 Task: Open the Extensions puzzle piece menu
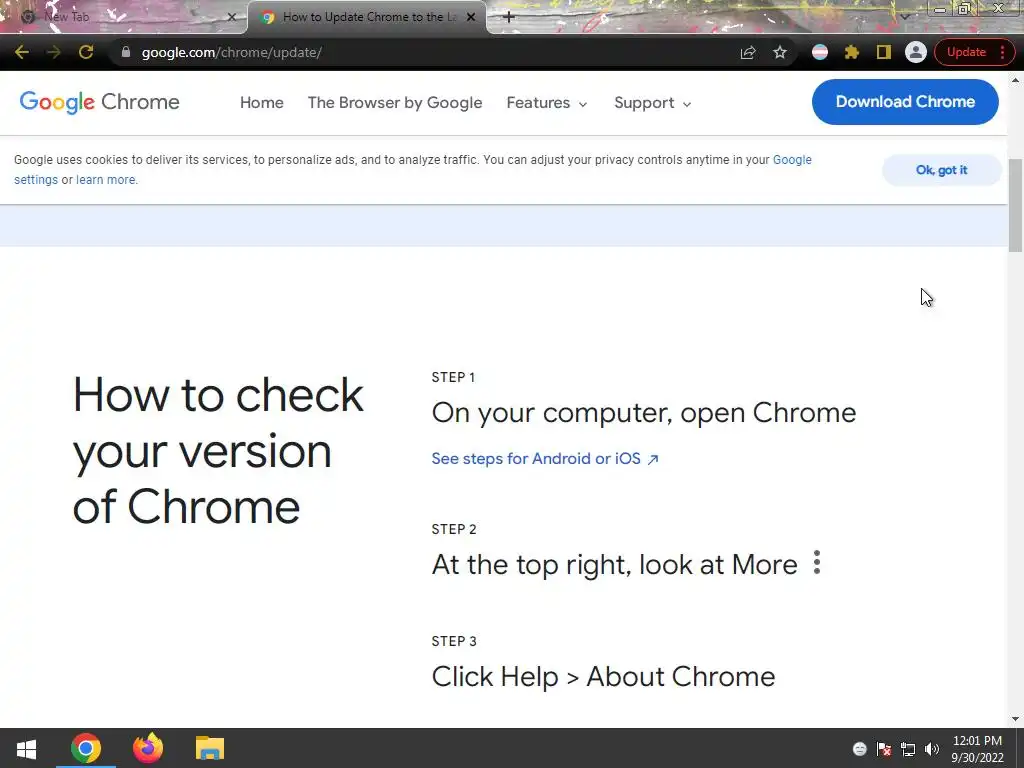[852, 52]
